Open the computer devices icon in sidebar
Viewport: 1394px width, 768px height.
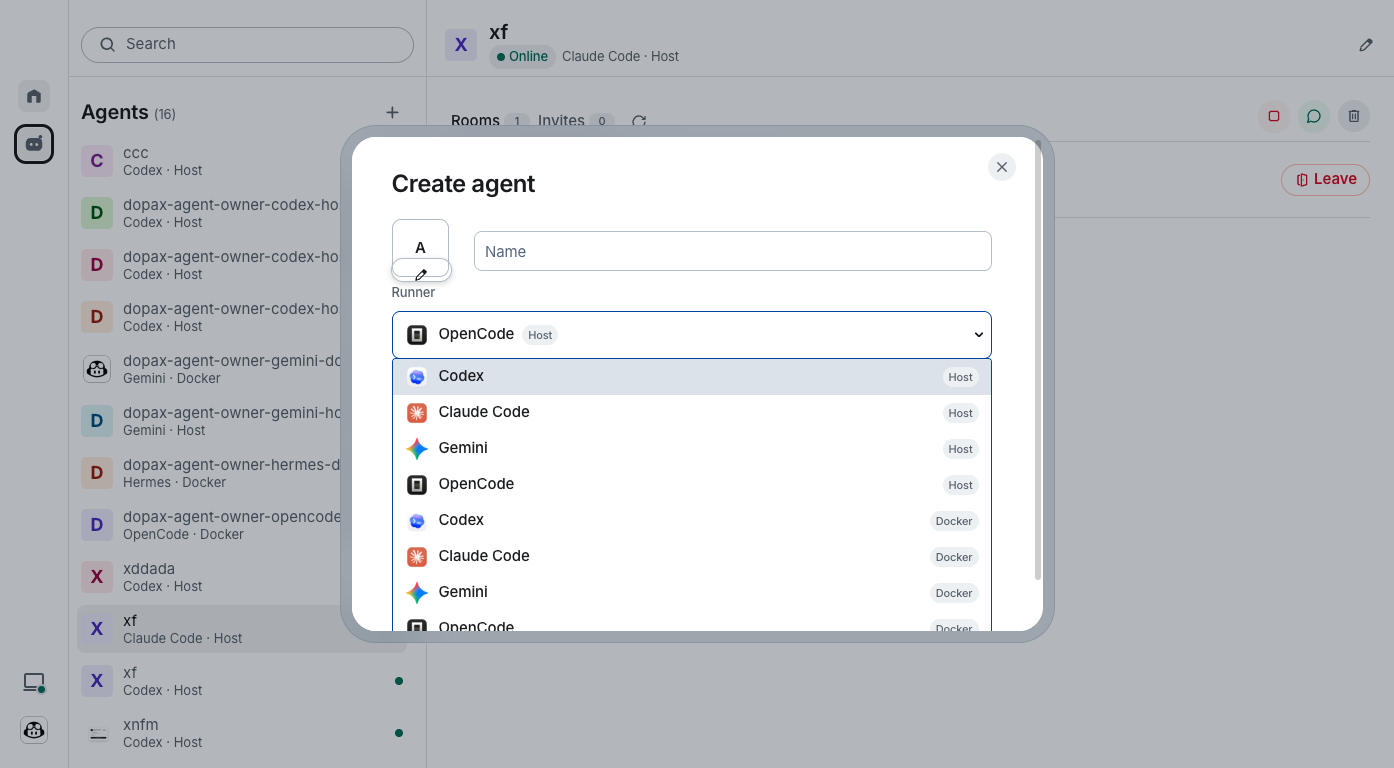click(x=34, y=682)
